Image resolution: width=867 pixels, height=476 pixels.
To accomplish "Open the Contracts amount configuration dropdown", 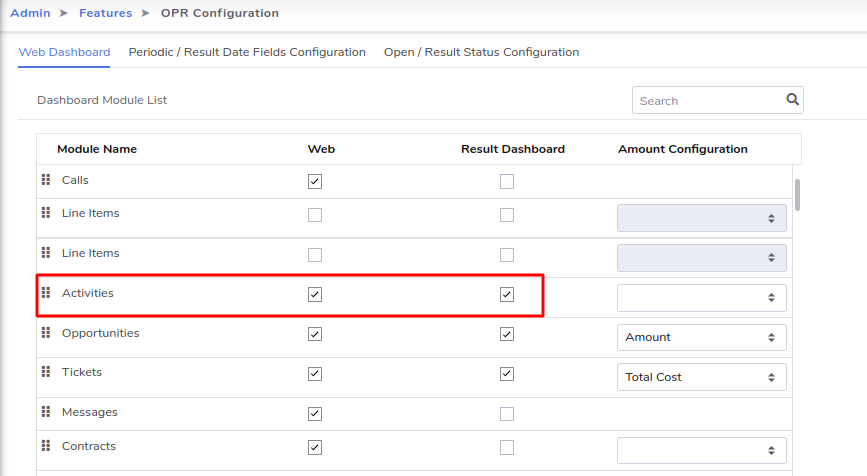I will 702,450.
